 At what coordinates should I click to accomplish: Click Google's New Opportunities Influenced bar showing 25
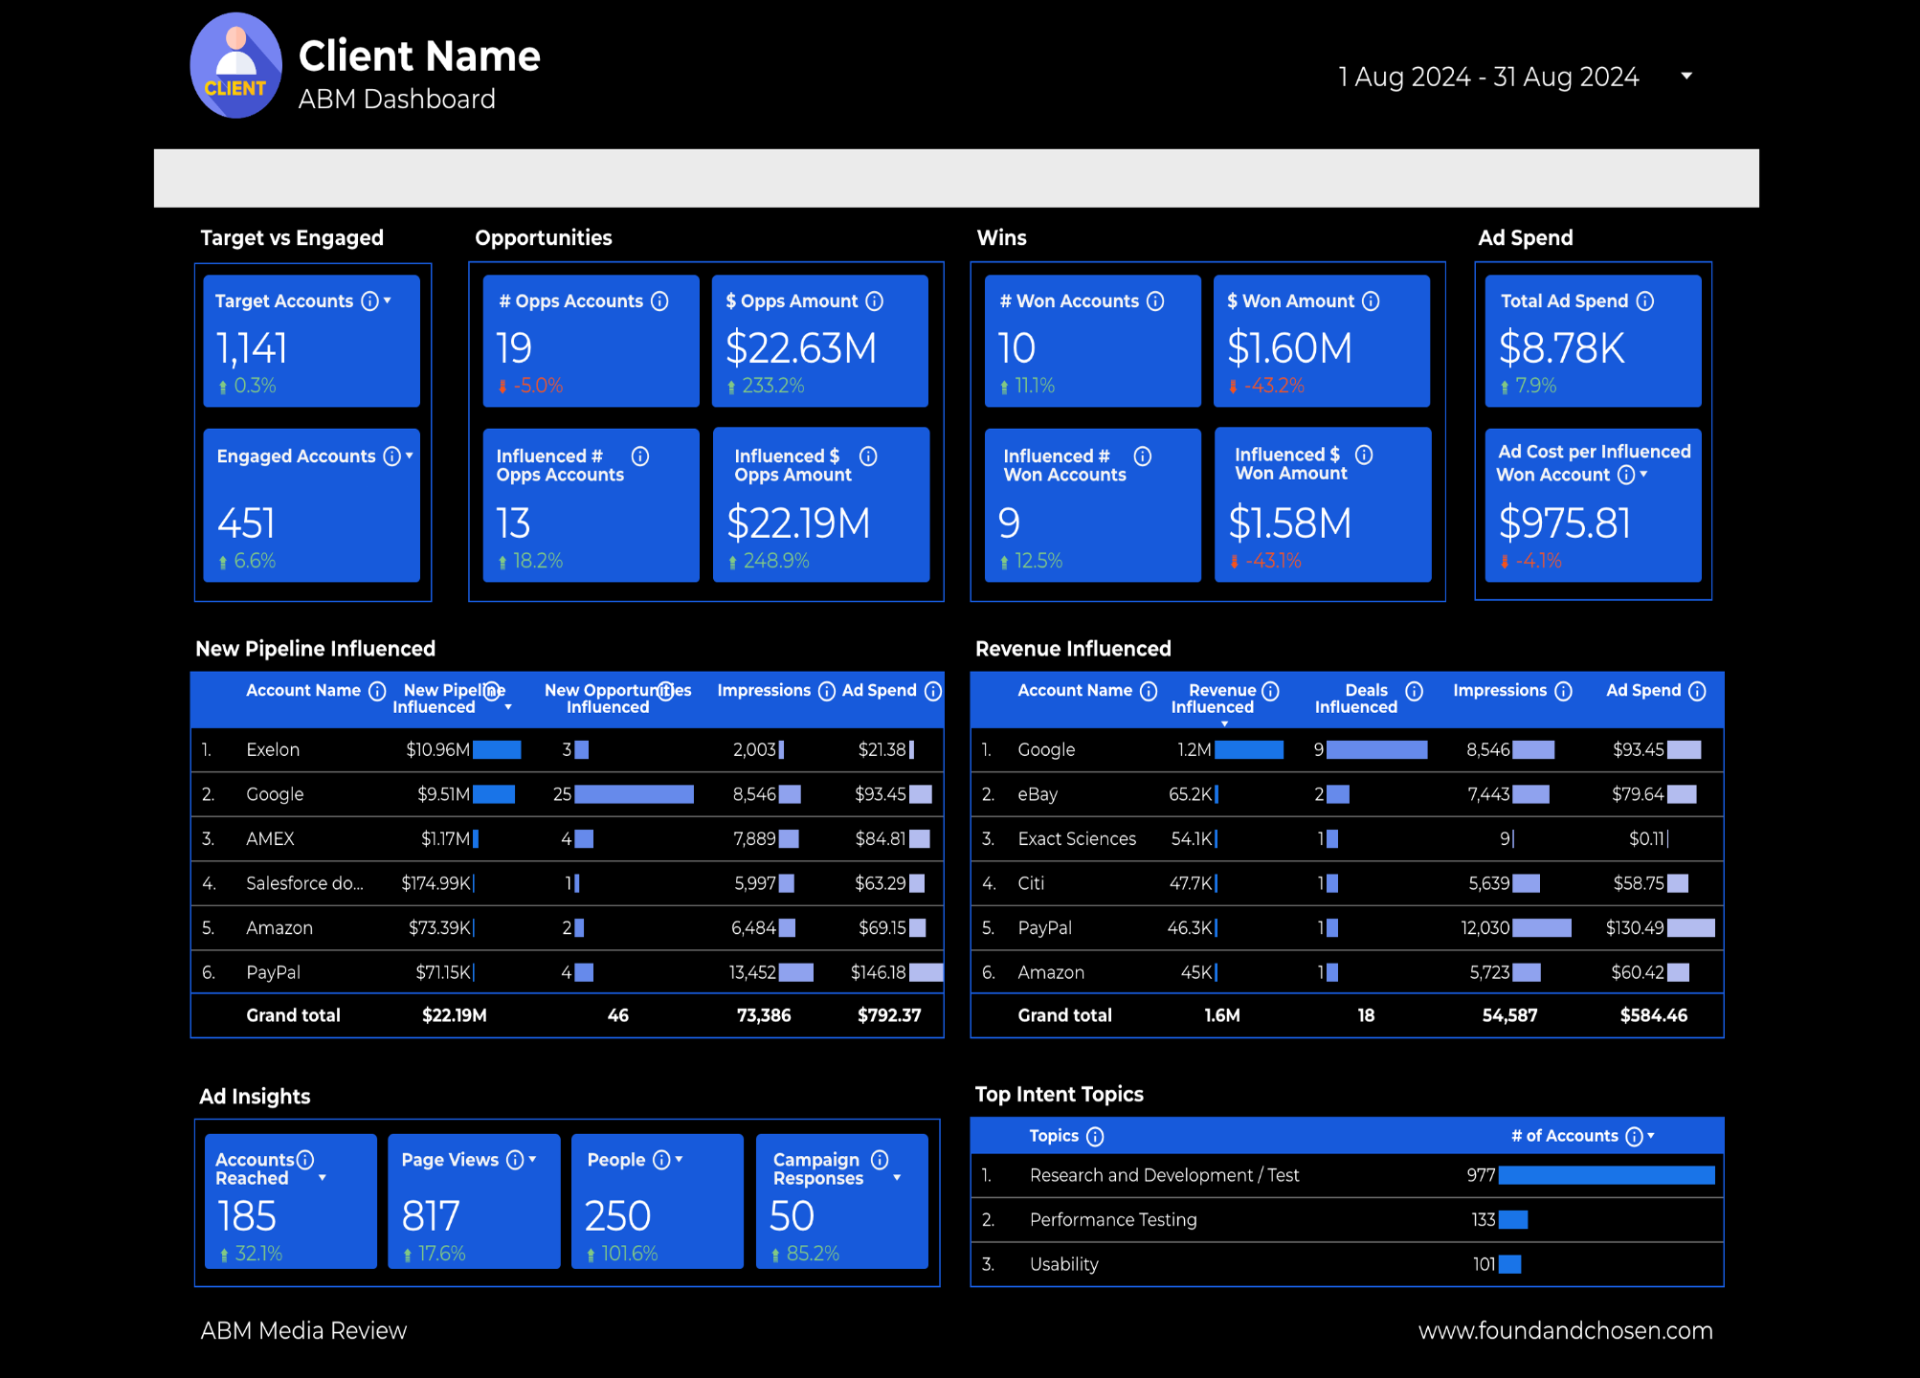coord(634,794)
